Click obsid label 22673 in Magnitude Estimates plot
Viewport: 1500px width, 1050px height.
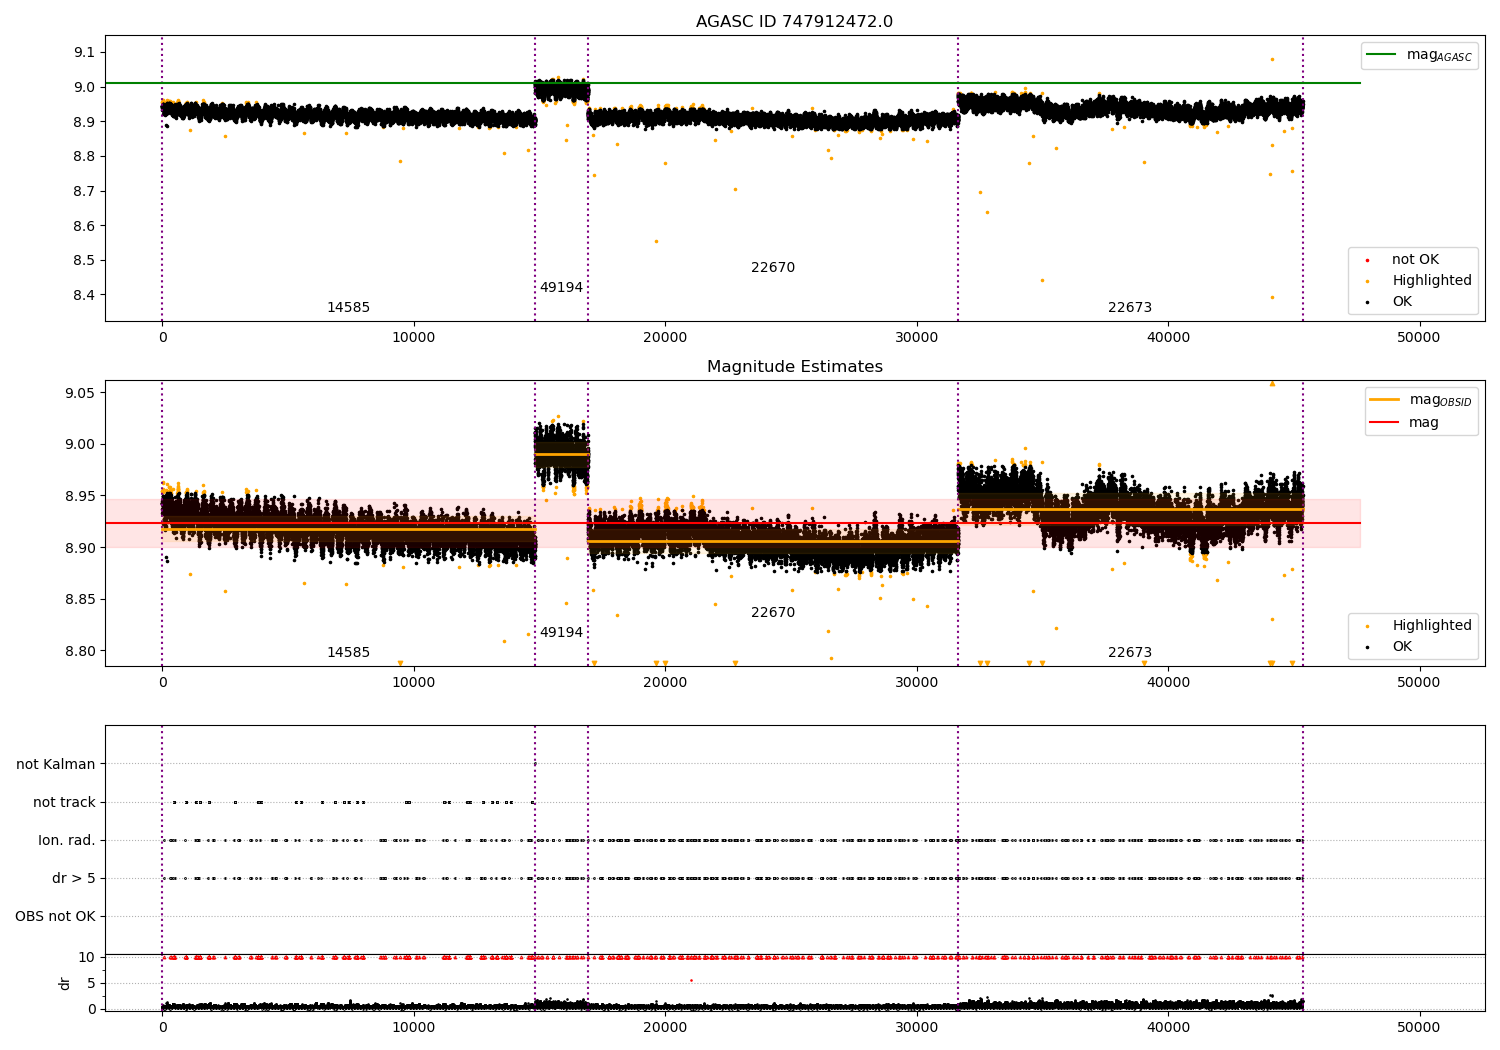point(1130,653)
